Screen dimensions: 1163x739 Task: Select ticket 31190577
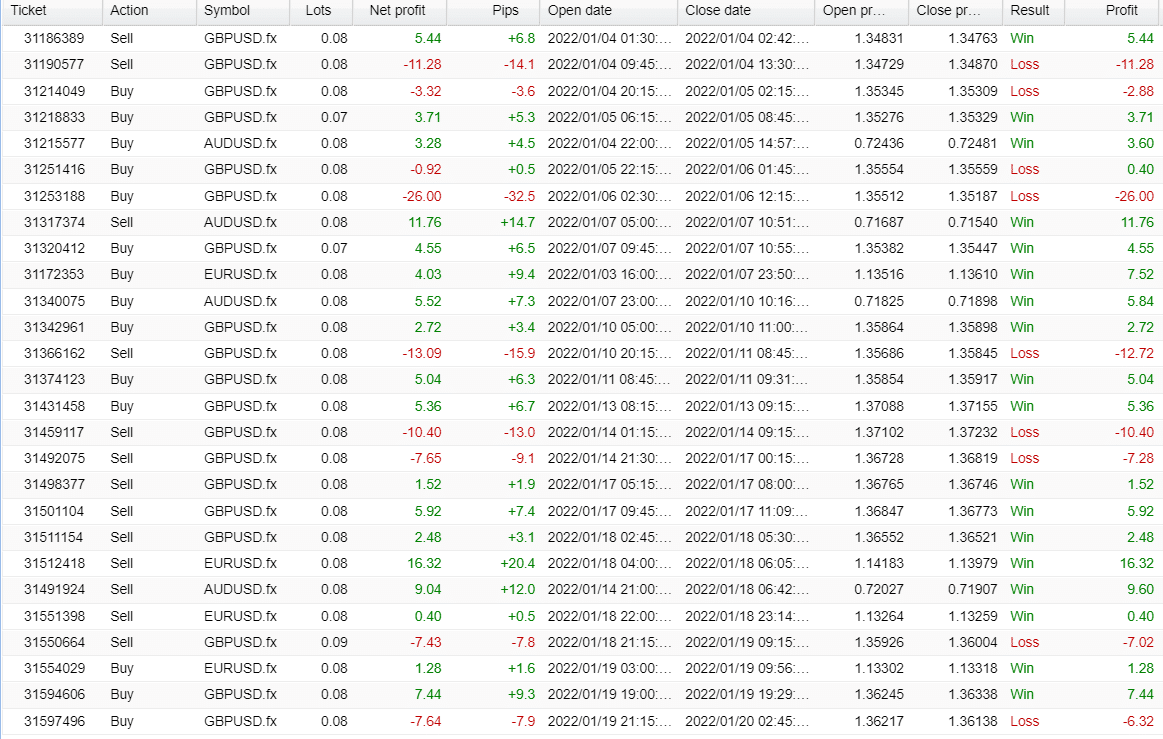click(54, 65)
